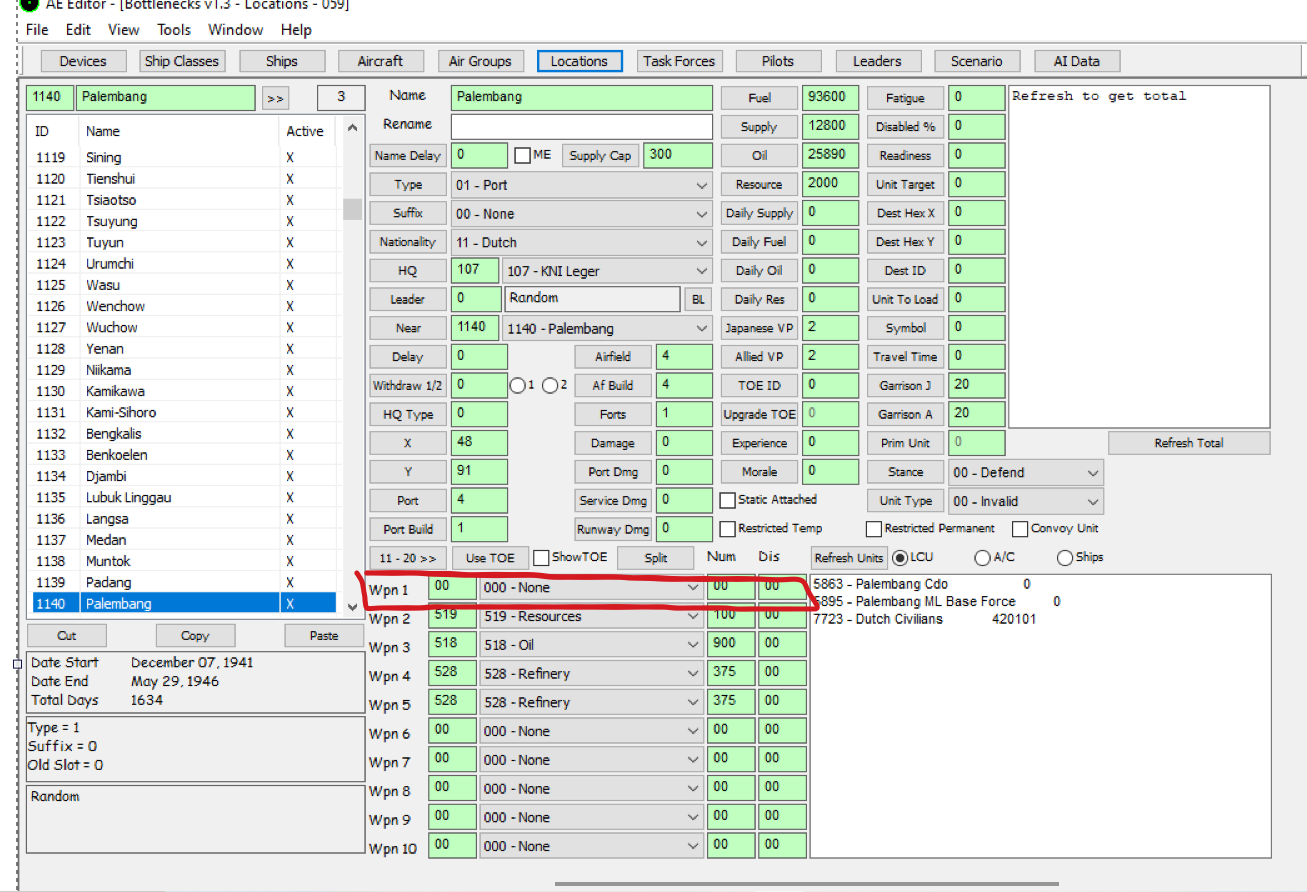
Task: Open the Tools menu
Action: click(x=174, y=30)
